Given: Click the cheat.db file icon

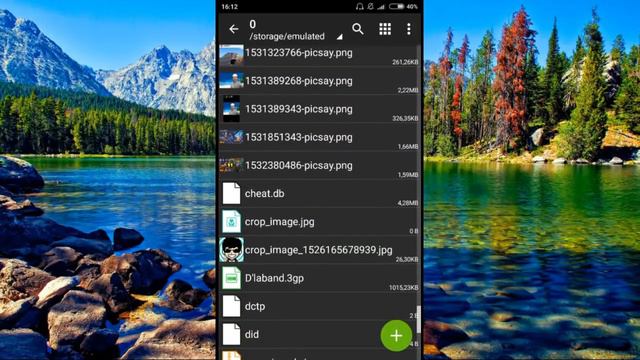Looking at the screenshot, I should click(231, 193).
